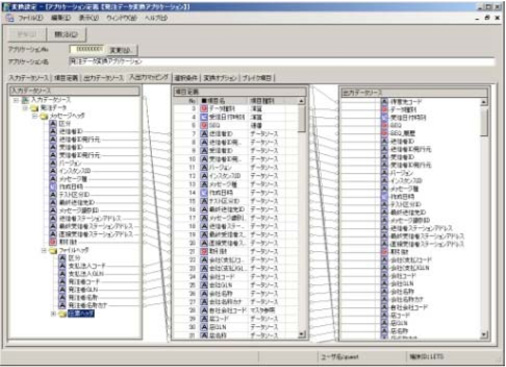
Task: Click the SEQ icon in item definition list
Action: pos(204,126)
